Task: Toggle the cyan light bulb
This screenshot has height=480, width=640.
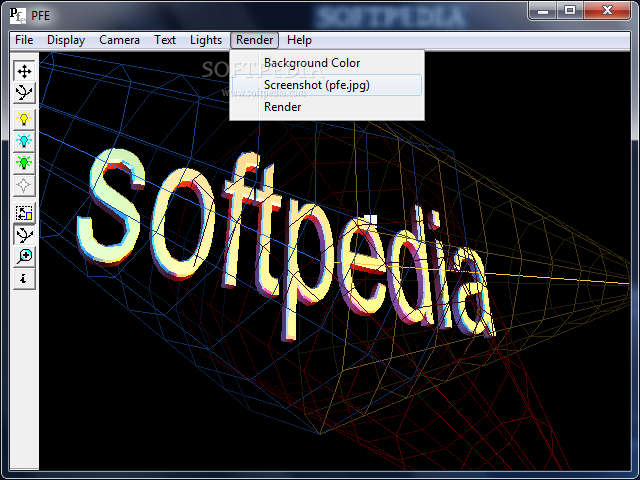Action: (x=24, y=141)
